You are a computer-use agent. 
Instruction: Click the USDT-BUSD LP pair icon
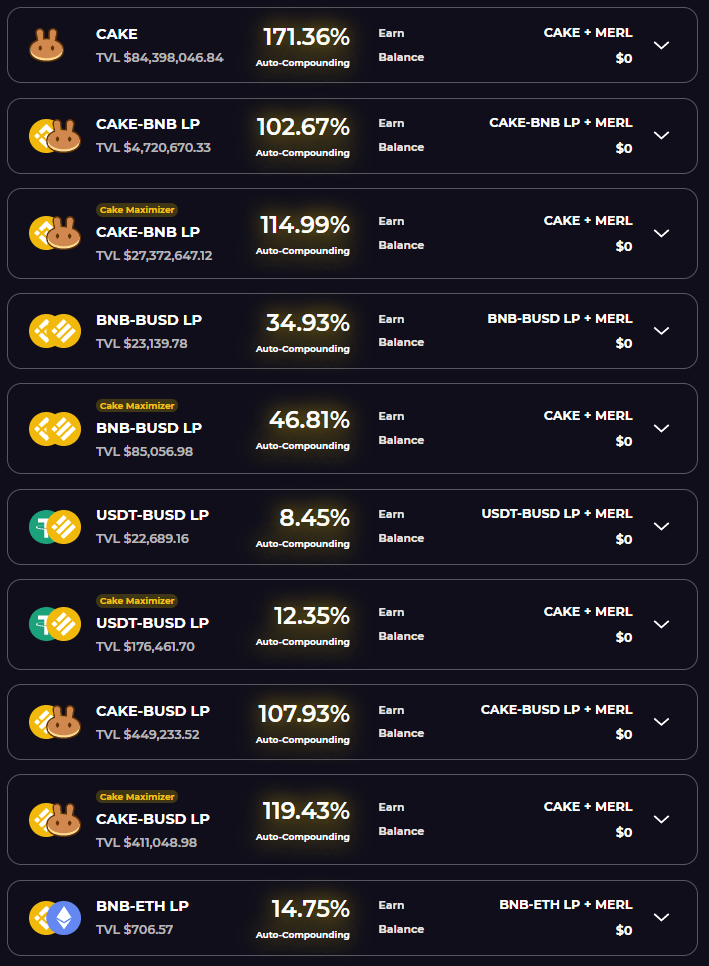(54, 526)
